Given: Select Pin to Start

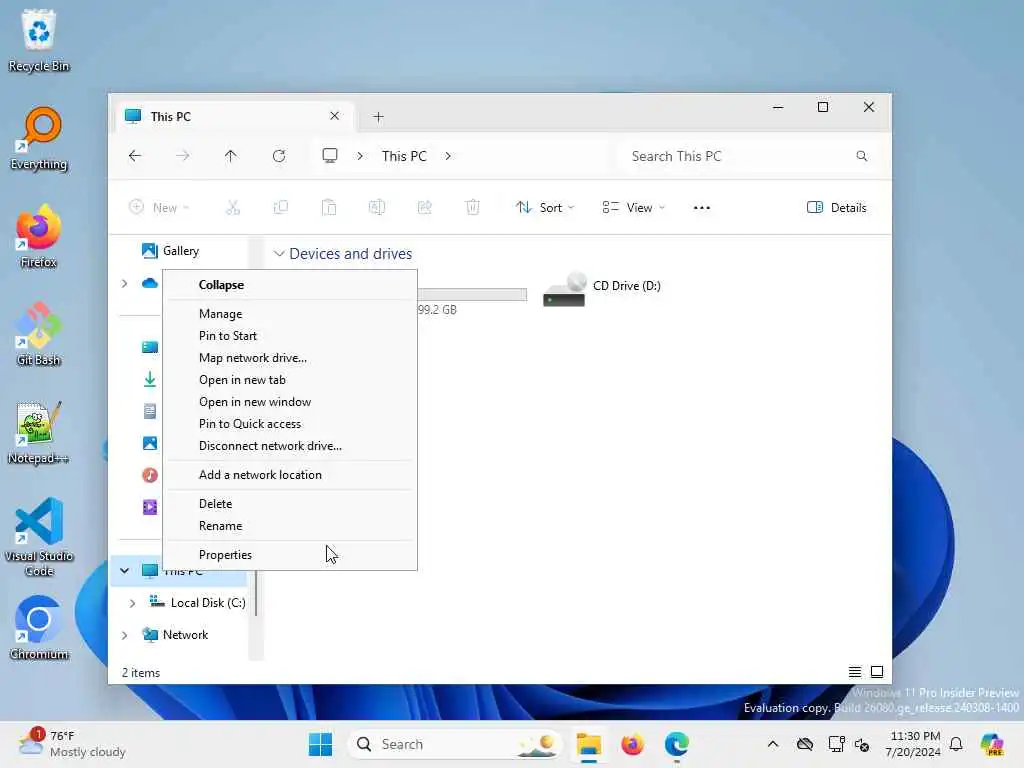Looking at the screenshot, I should pyautogui.click(x=290, y=336).
